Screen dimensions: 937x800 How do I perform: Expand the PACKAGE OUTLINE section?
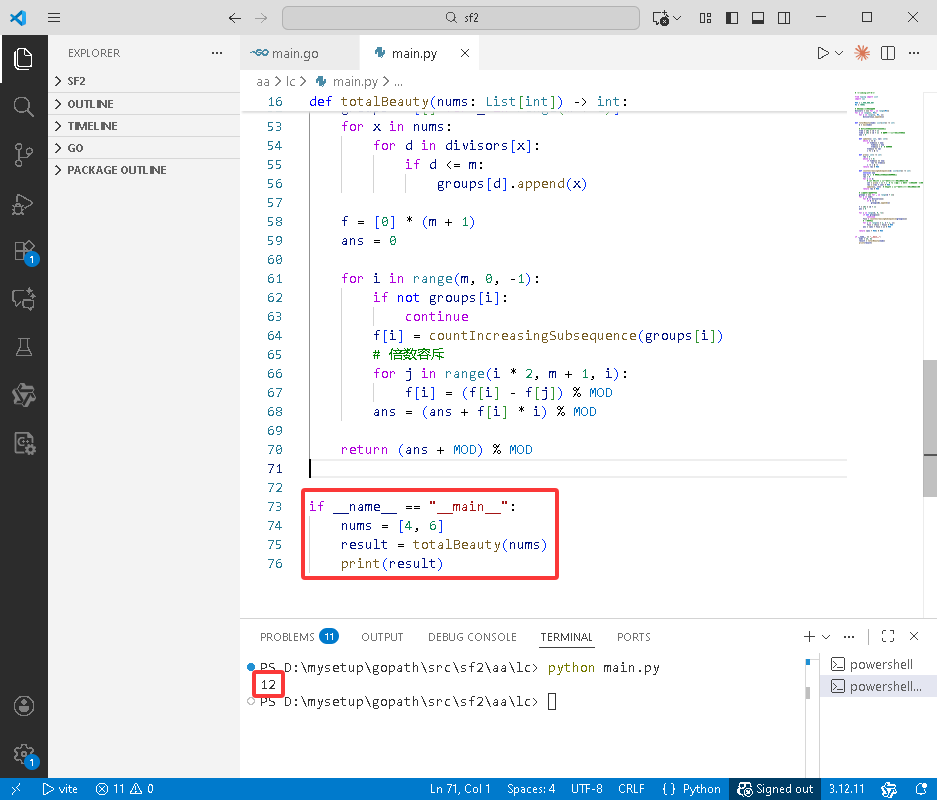[x=144, y=170]
